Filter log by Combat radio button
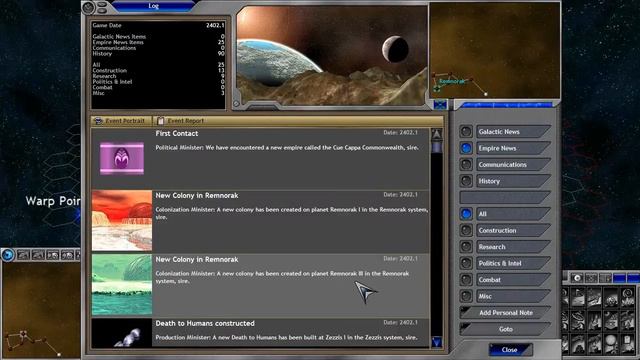Image resolution: width=640 pixels, height=360 pixels. pyautogui.click(x=465, y=280)
